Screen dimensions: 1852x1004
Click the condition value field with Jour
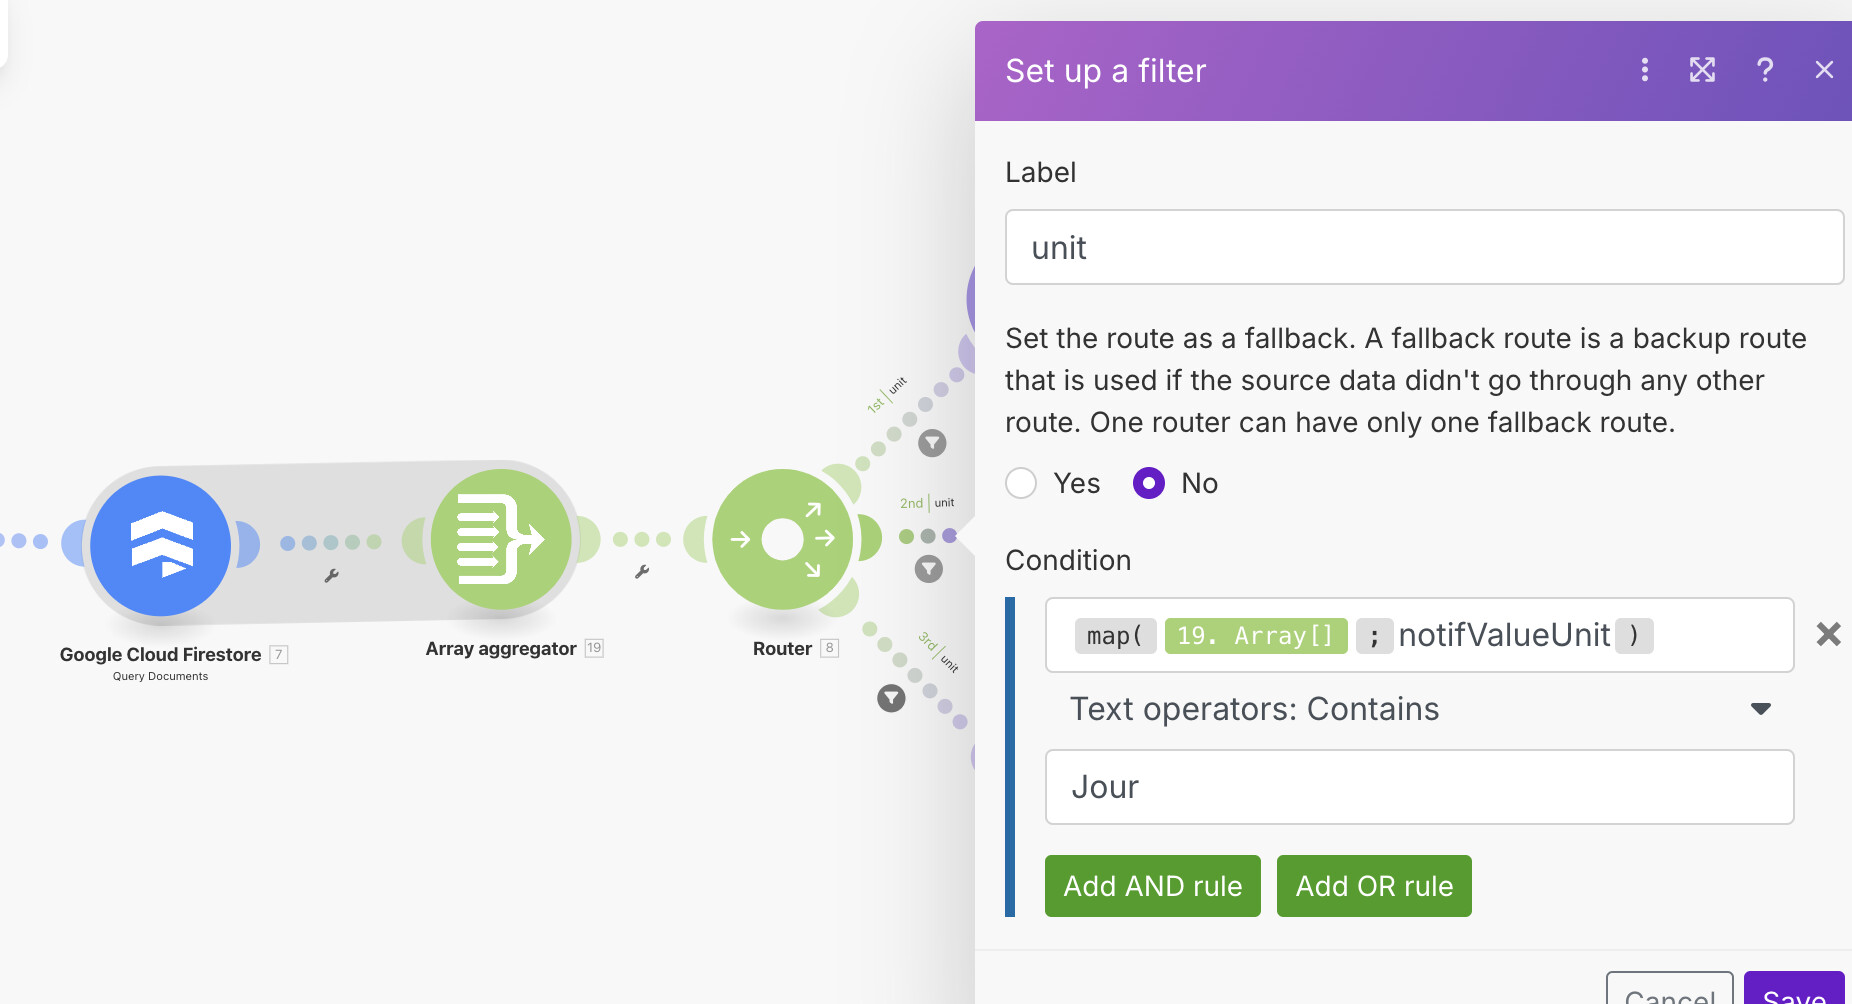[x=1420, y=787]
